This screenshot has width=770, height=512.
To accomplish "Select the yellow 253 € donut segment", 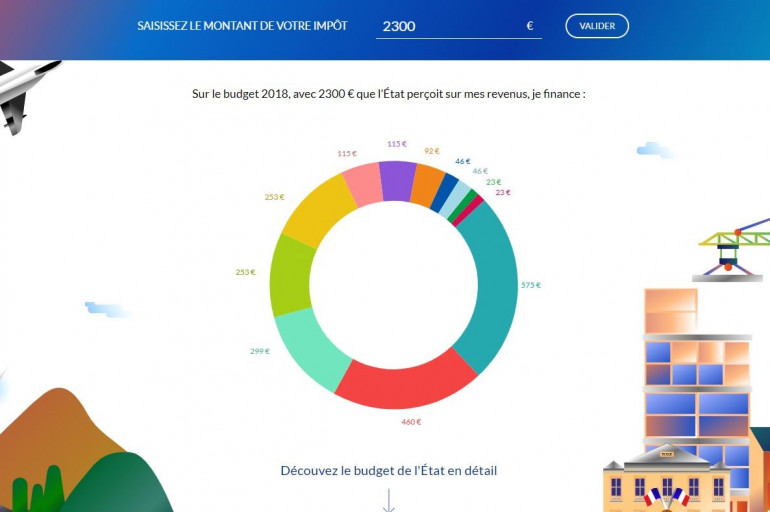I will [318, 210].
